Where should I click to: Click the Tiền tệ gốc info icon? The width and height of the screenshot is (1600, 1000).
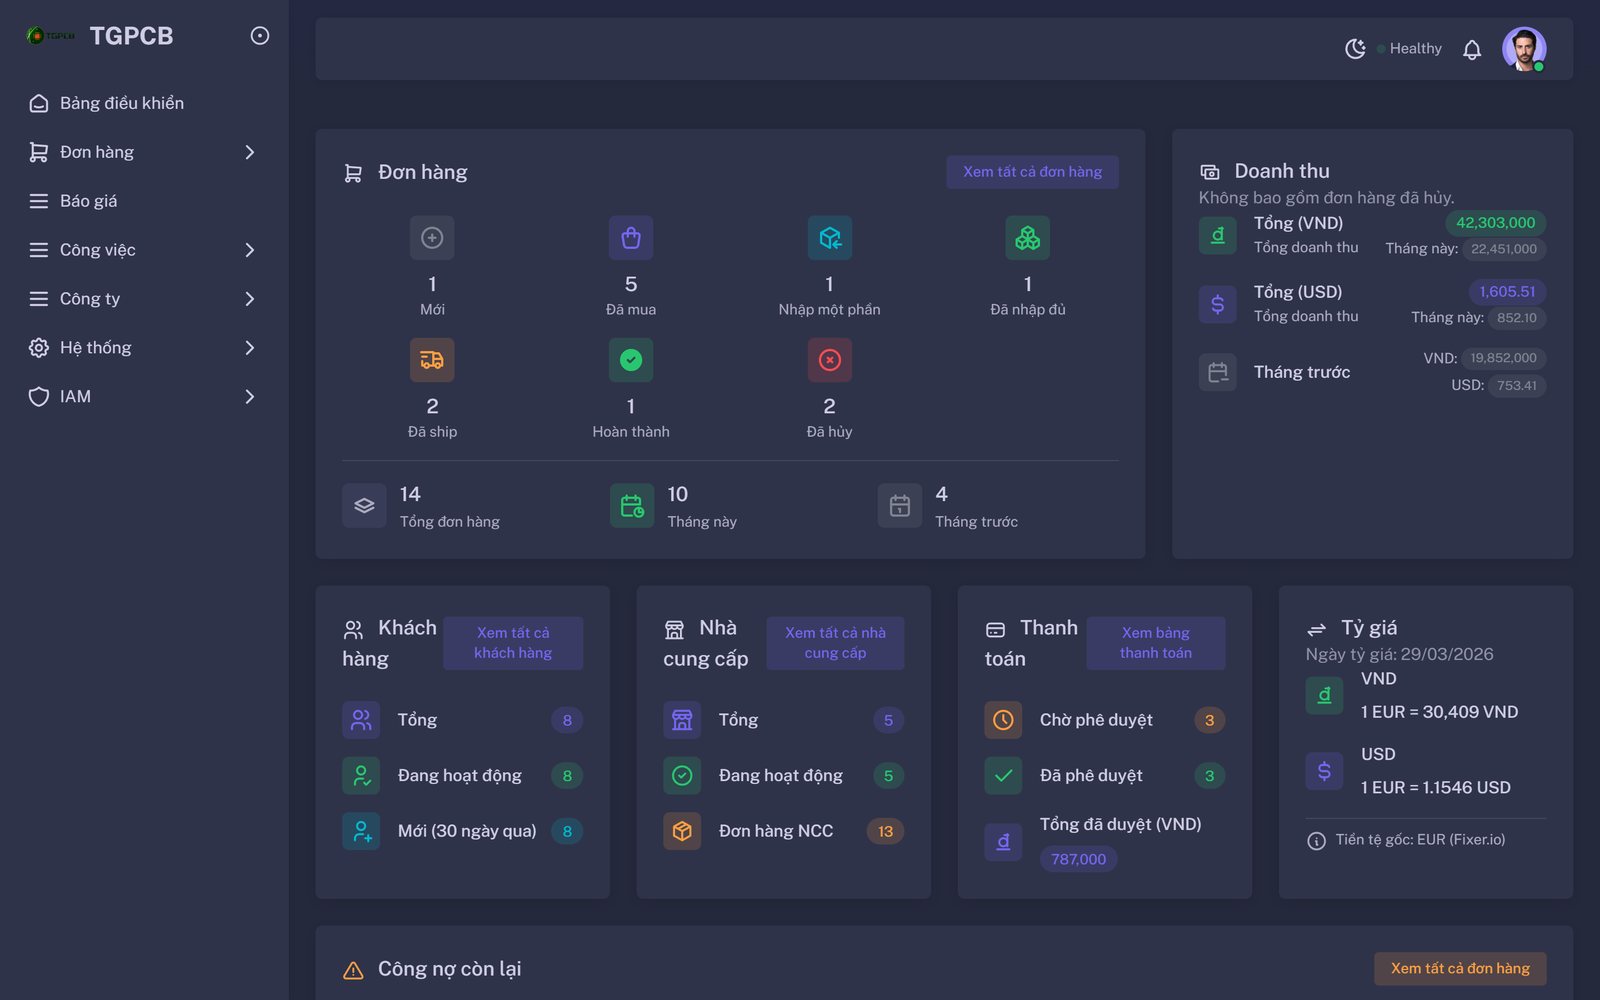pos(1316,841)
